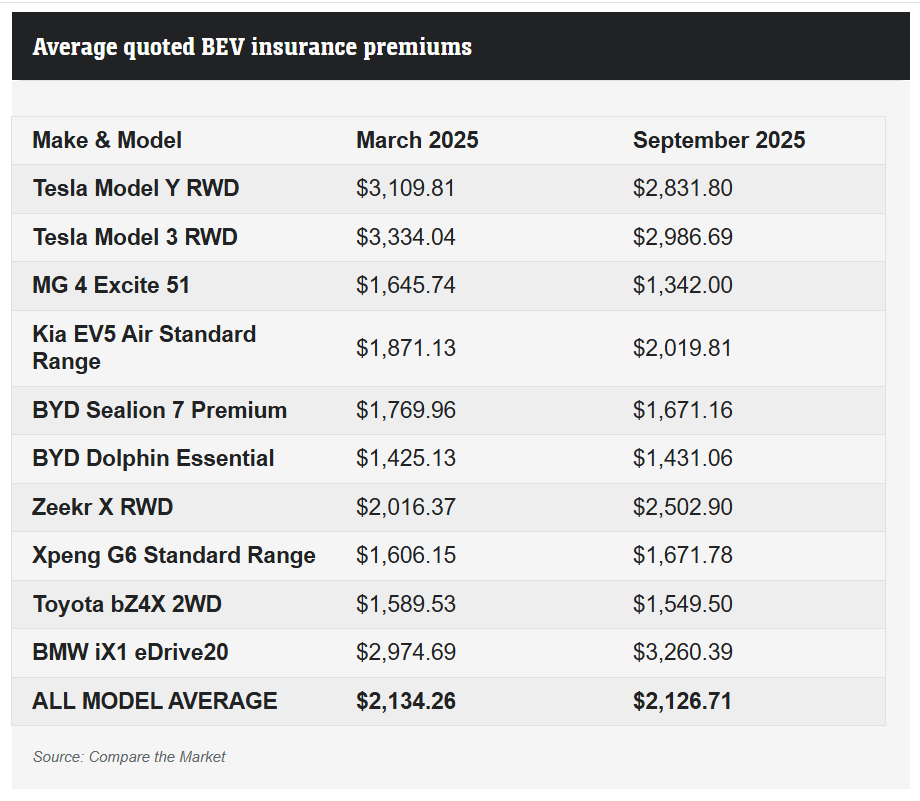Click the 'ALL MODEL AVERAGE' row label
The image size is (920, 801).
click(x=154, y=701)
